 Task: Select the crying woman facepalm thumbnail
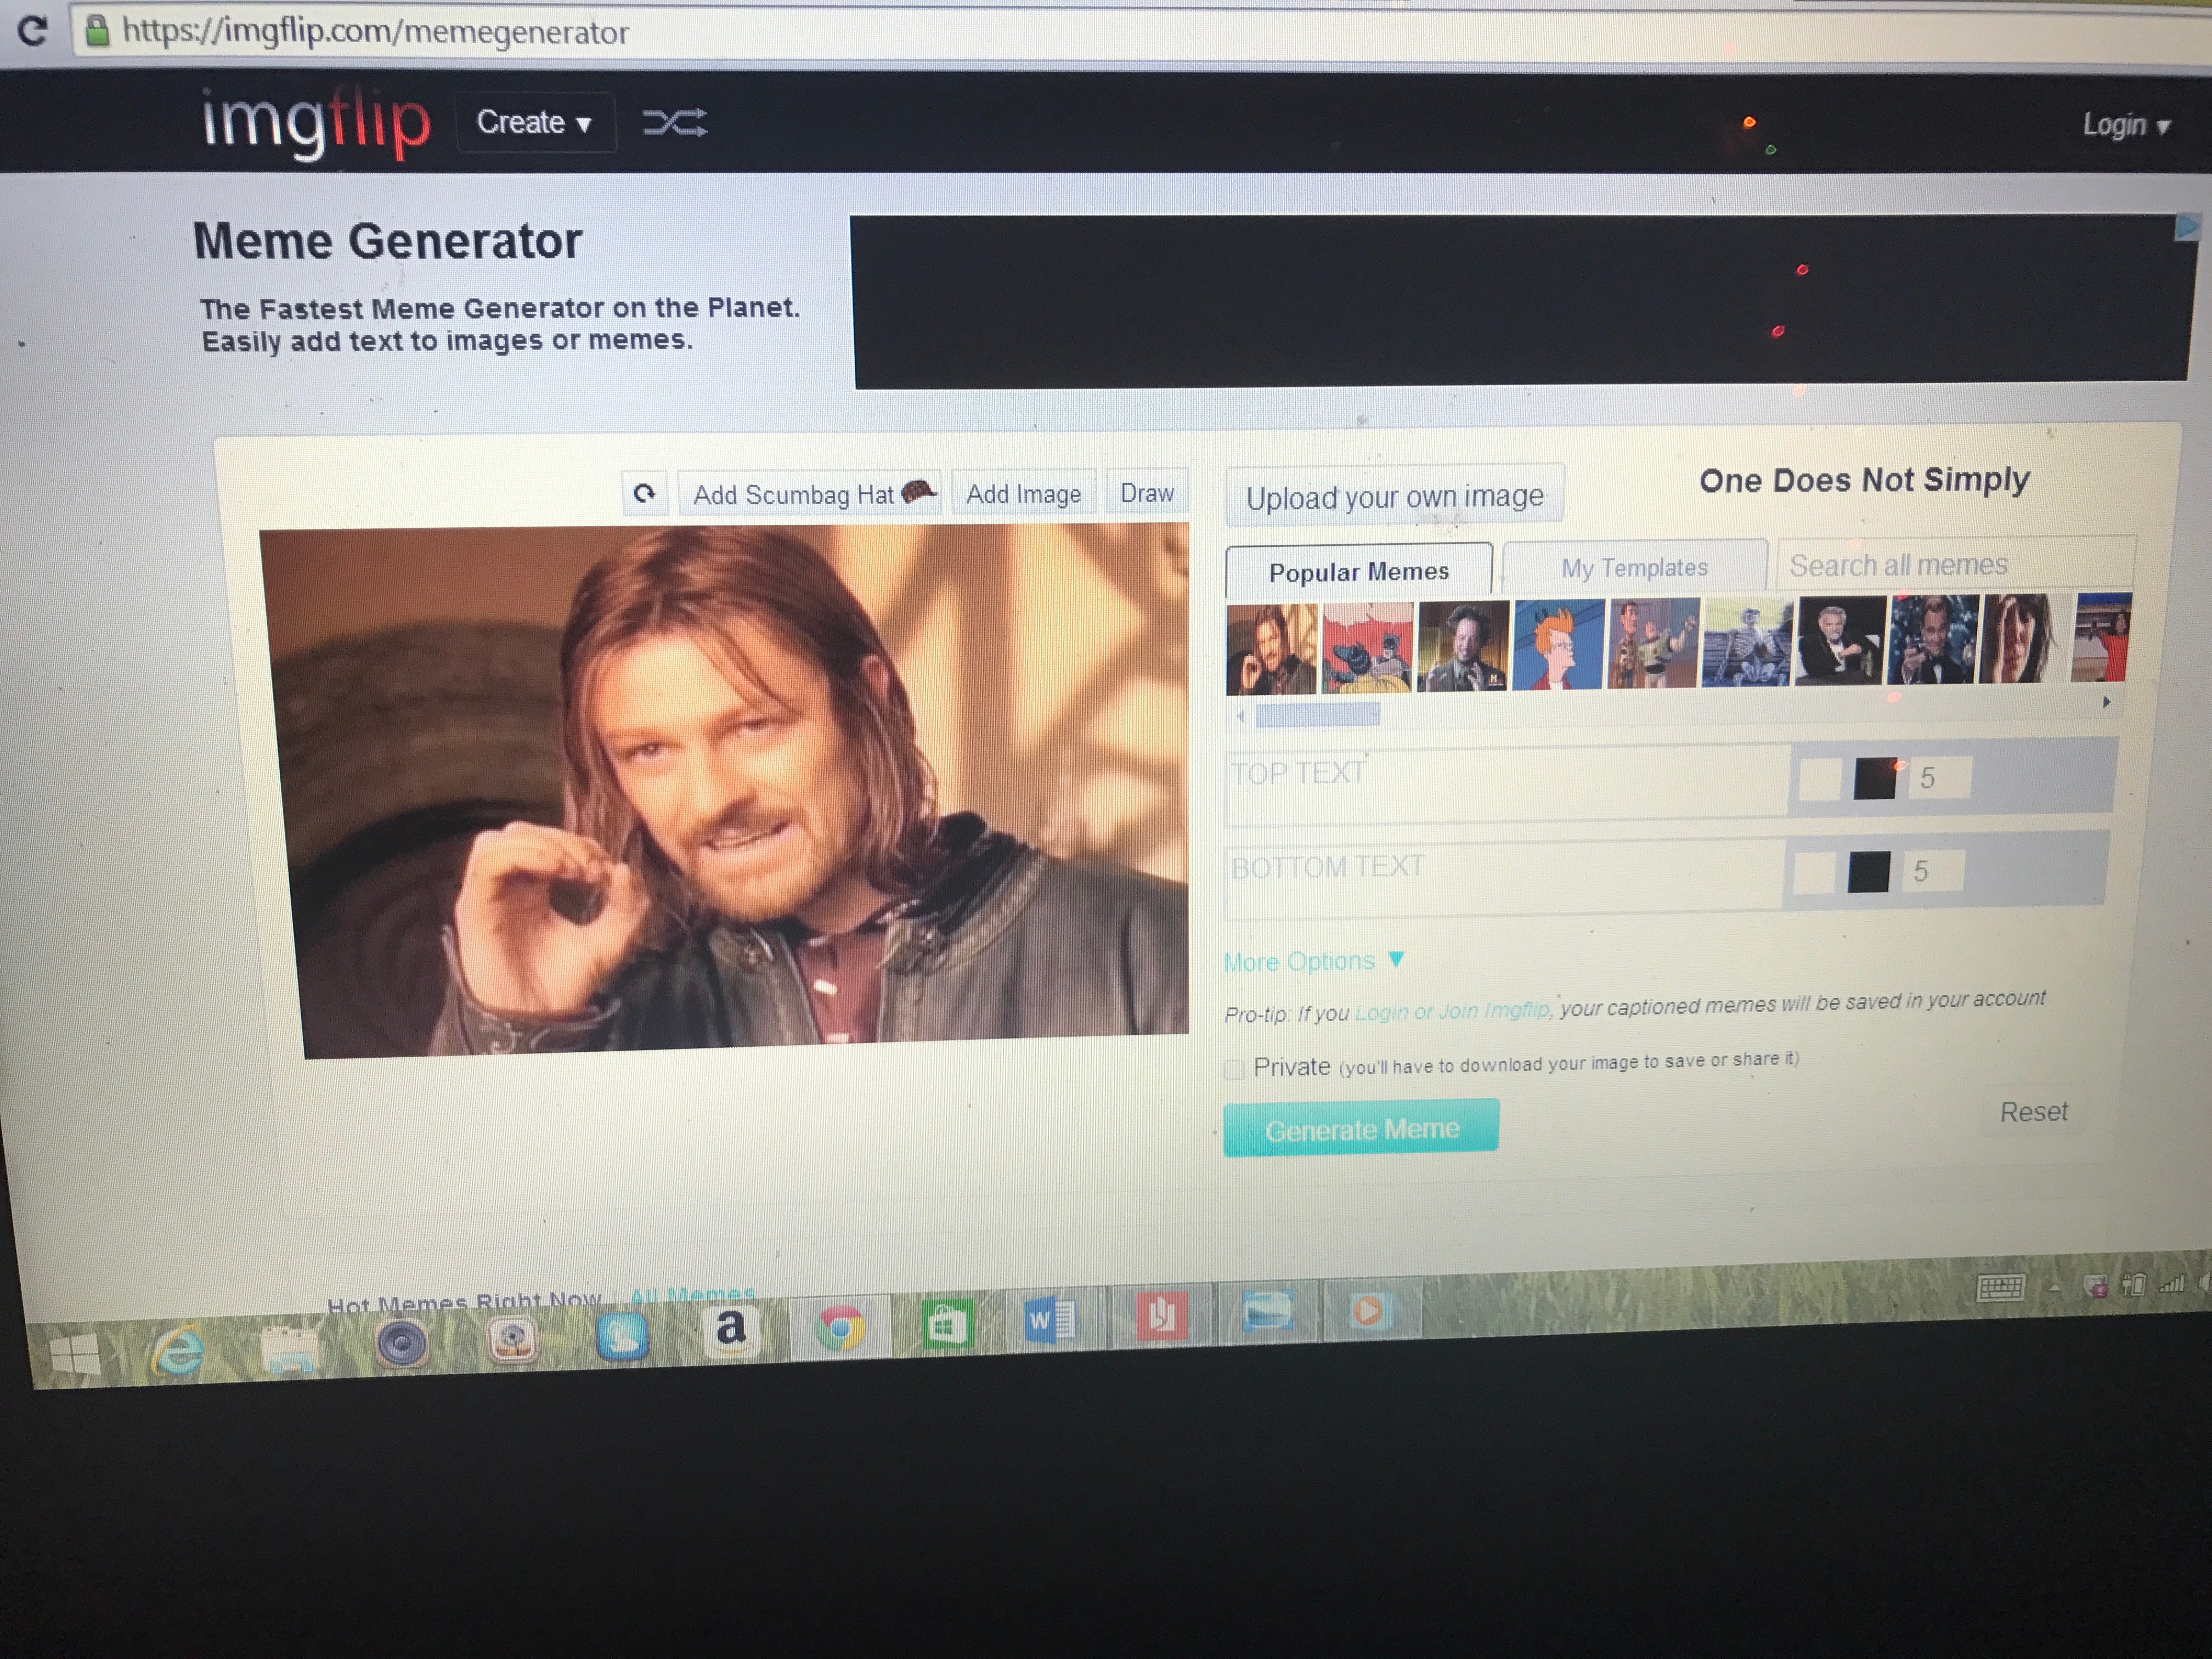(x=2021, y=638)
